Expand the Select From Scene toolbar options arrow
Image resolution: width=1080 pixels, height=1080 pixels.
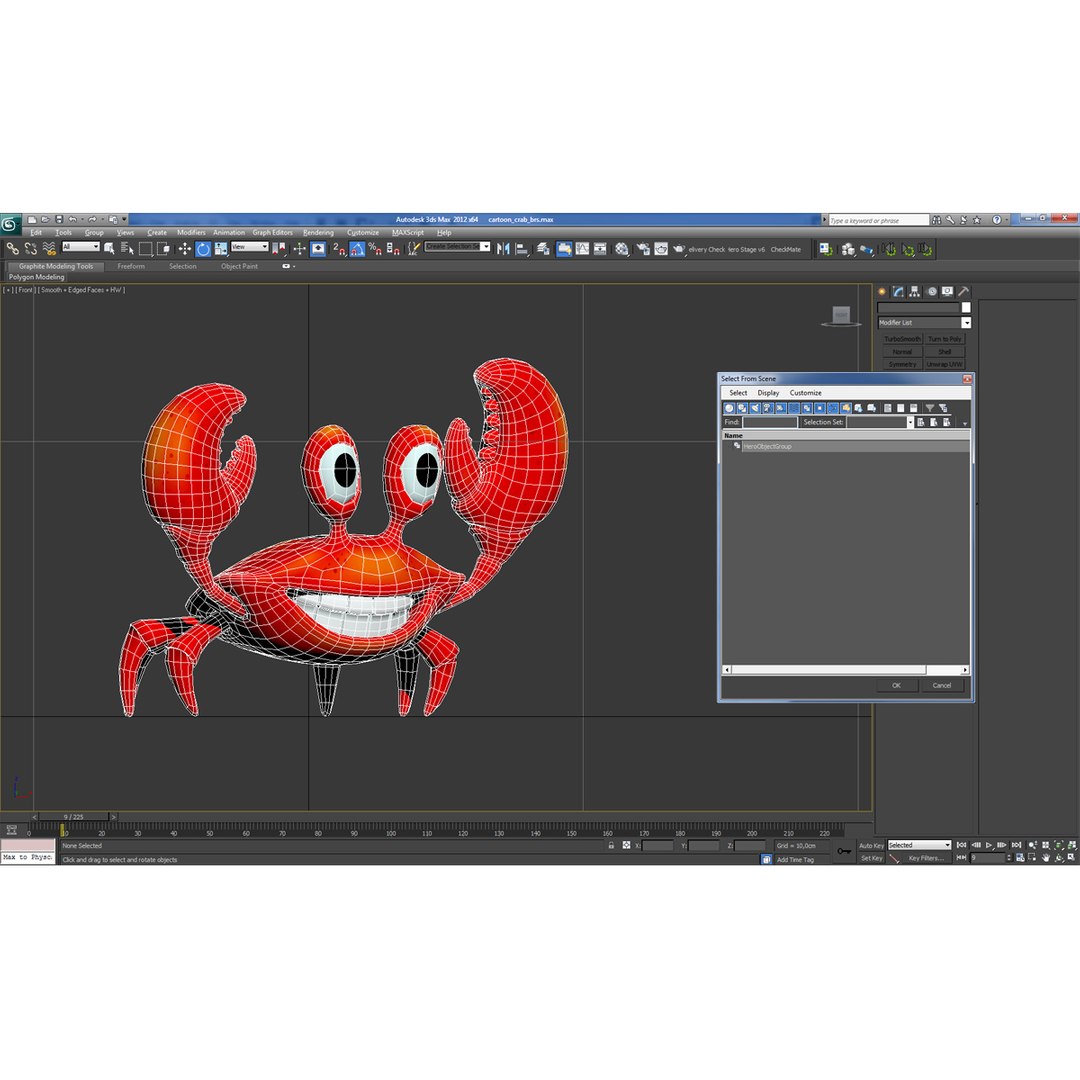coord(965,424)
